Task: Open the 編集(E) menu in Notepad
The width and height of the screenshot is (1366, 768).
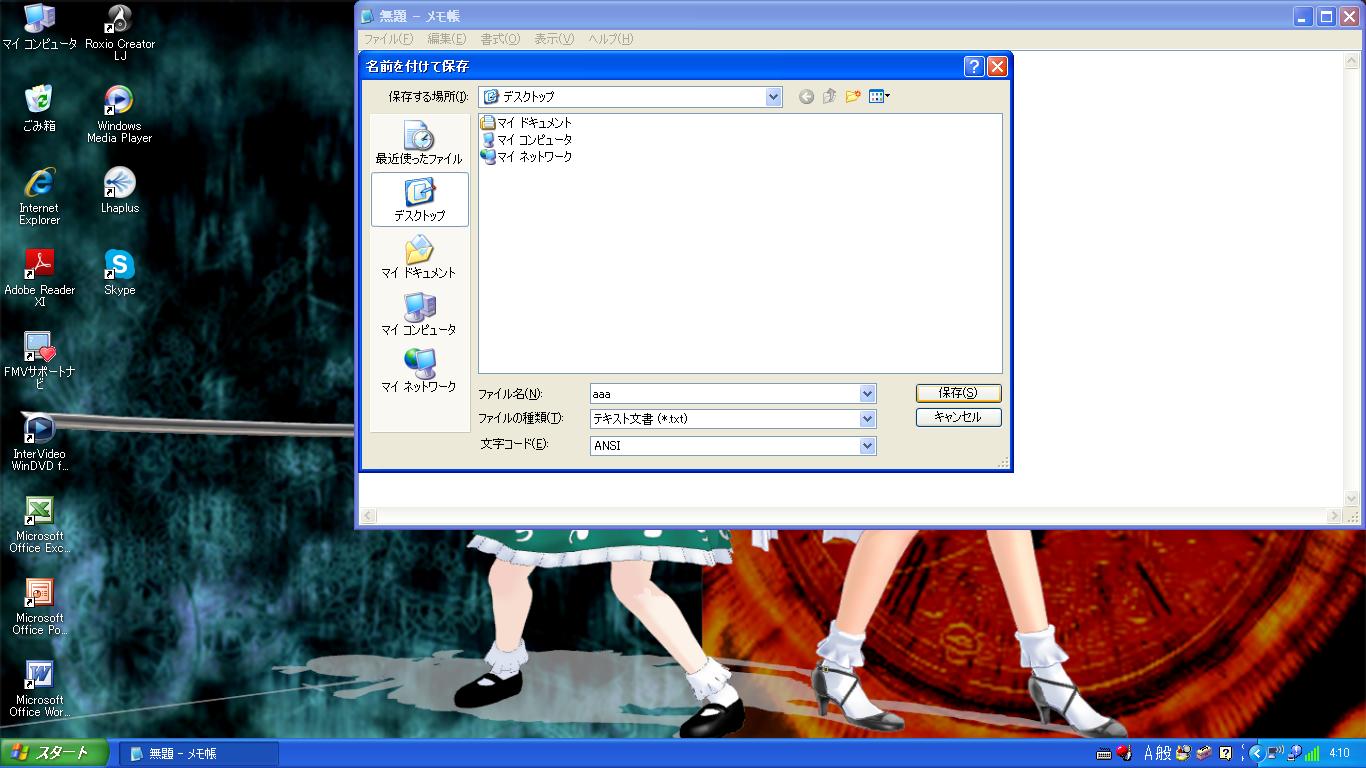Action: (446, 39)
